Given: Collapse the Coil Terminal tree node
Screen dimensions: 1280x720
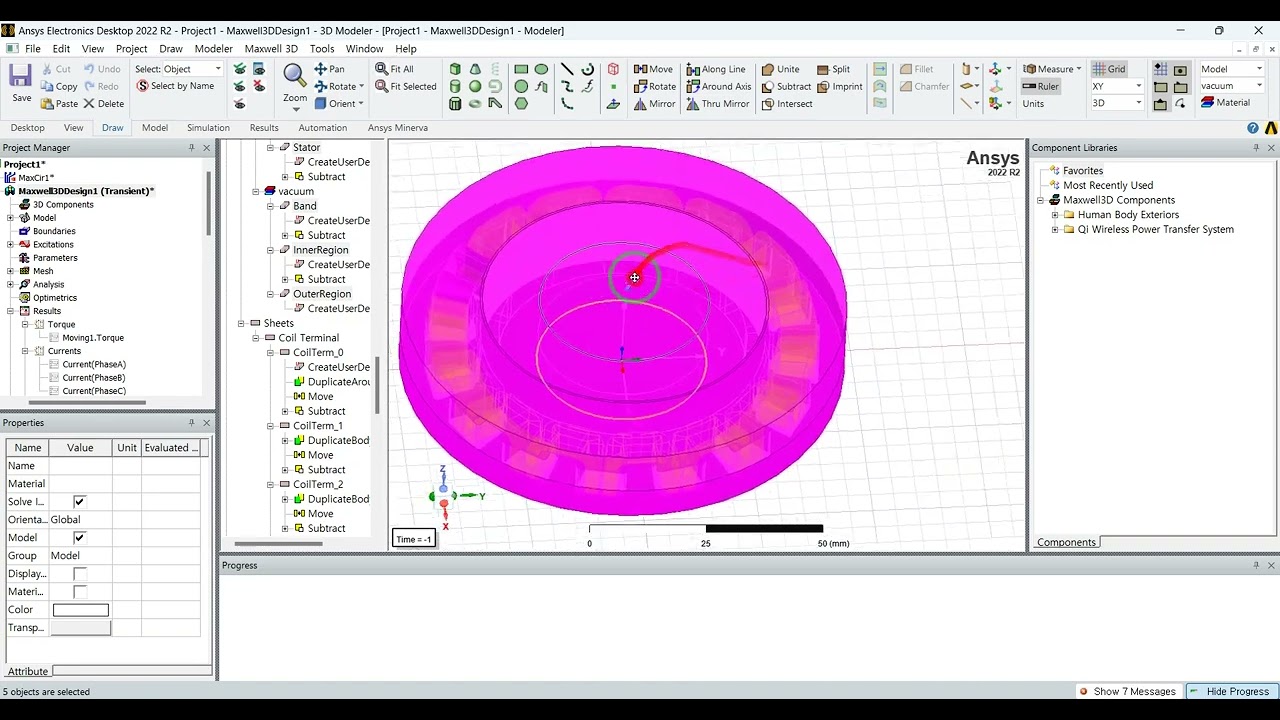Looking at the screenshot, I should (256, 338).
